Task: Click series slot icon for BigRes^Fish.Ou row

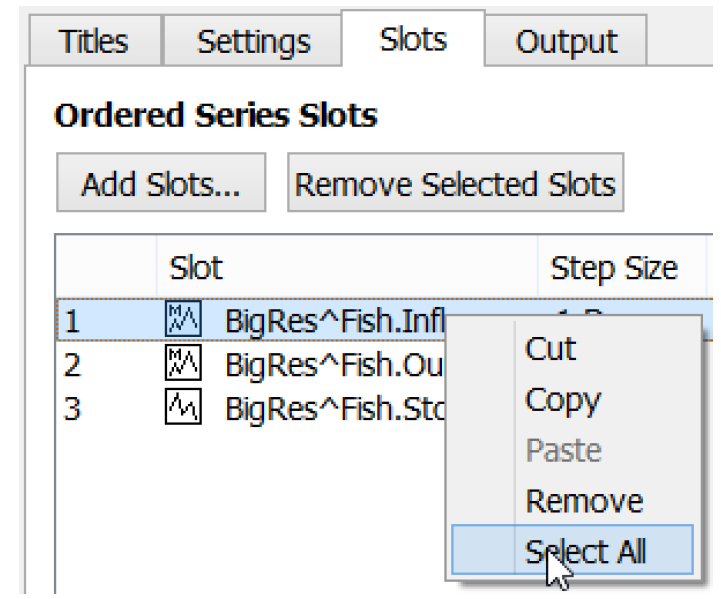Action: 182,365
